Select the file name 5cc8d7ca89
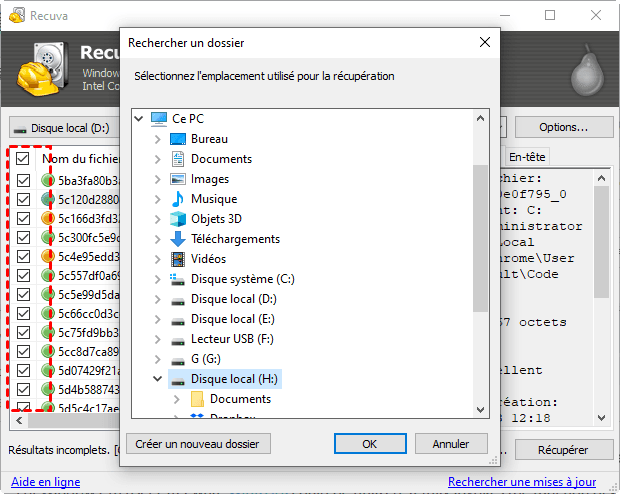This screenshot has width=620, height=494. [x=89, y=352]
